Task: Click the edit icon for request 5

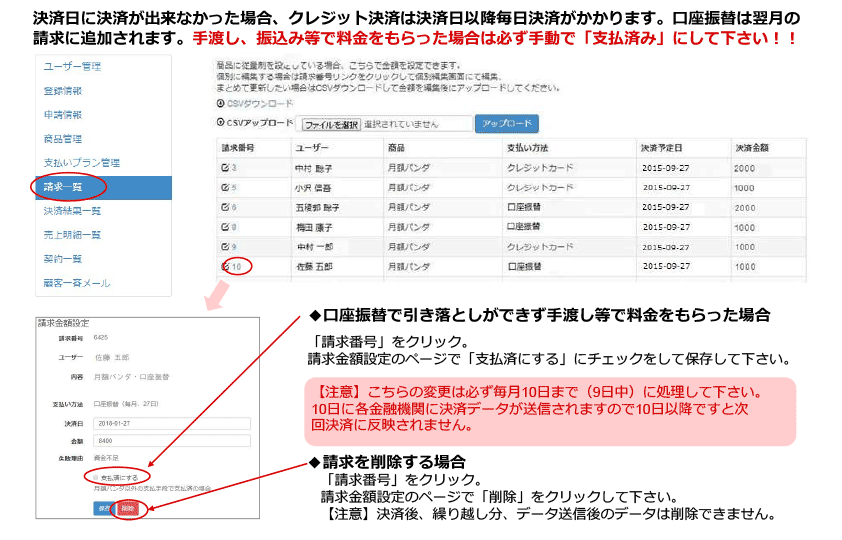Action: tap(225, 187)
